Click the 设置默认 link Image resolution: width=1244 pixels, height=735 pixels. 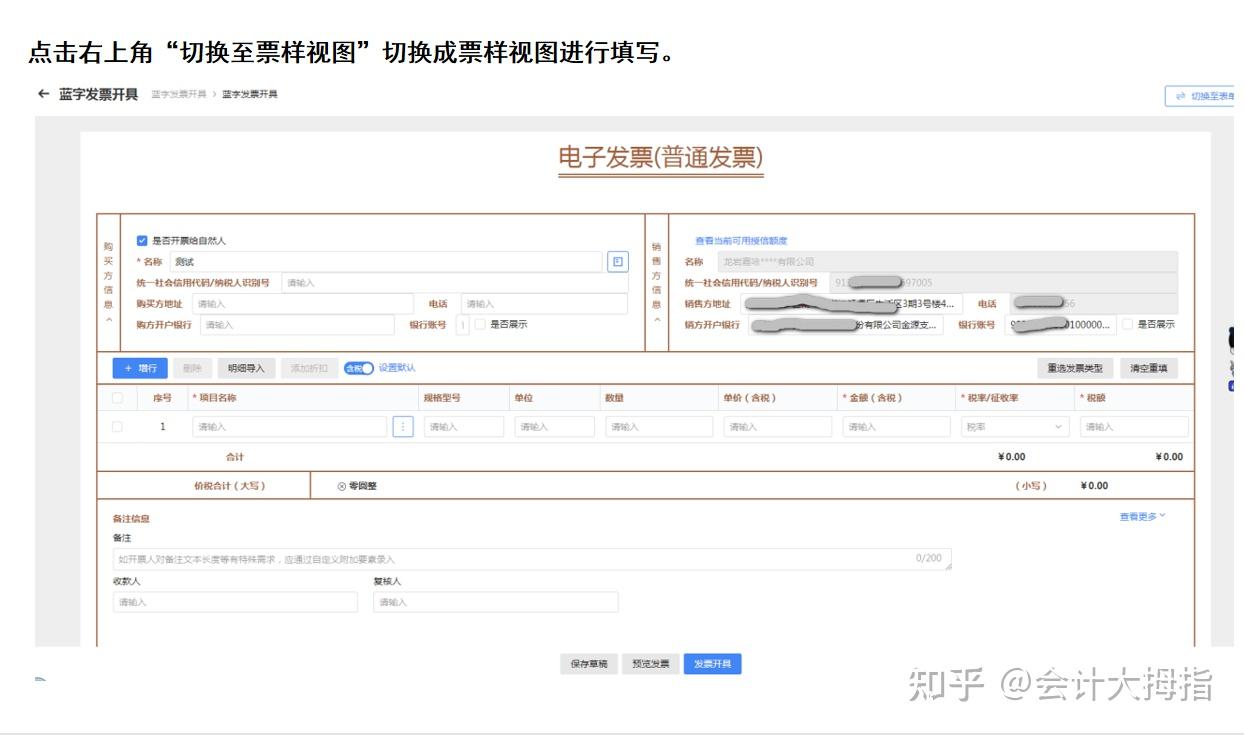click(x=397, y=368)
